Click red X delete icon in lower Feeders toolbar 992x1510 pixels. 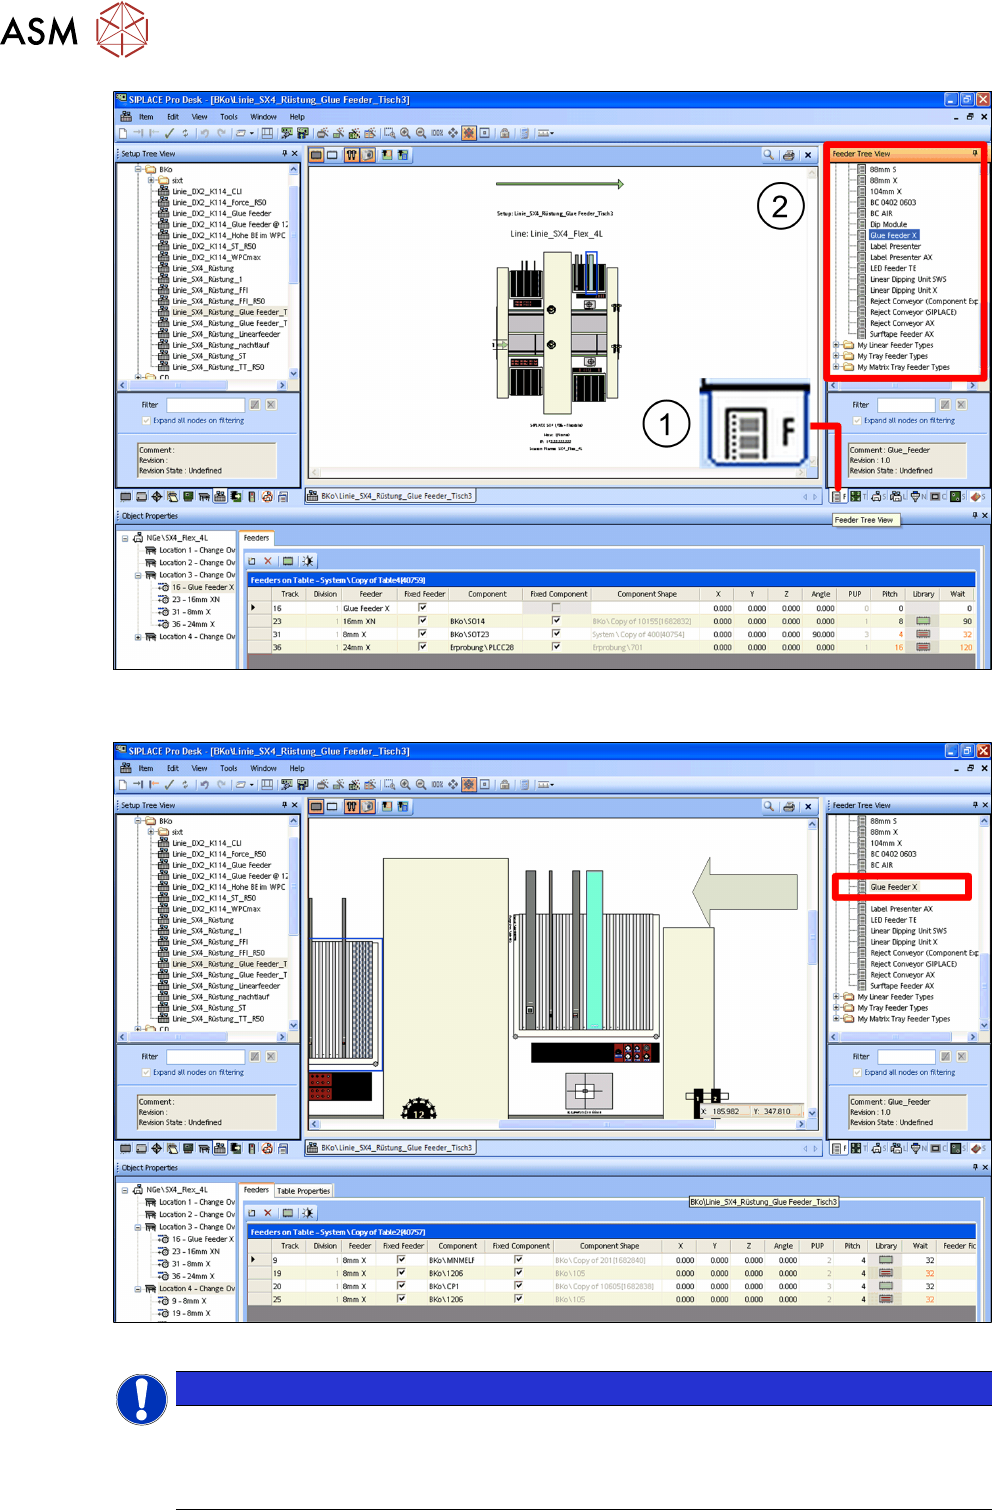(x=268, y=1213)
